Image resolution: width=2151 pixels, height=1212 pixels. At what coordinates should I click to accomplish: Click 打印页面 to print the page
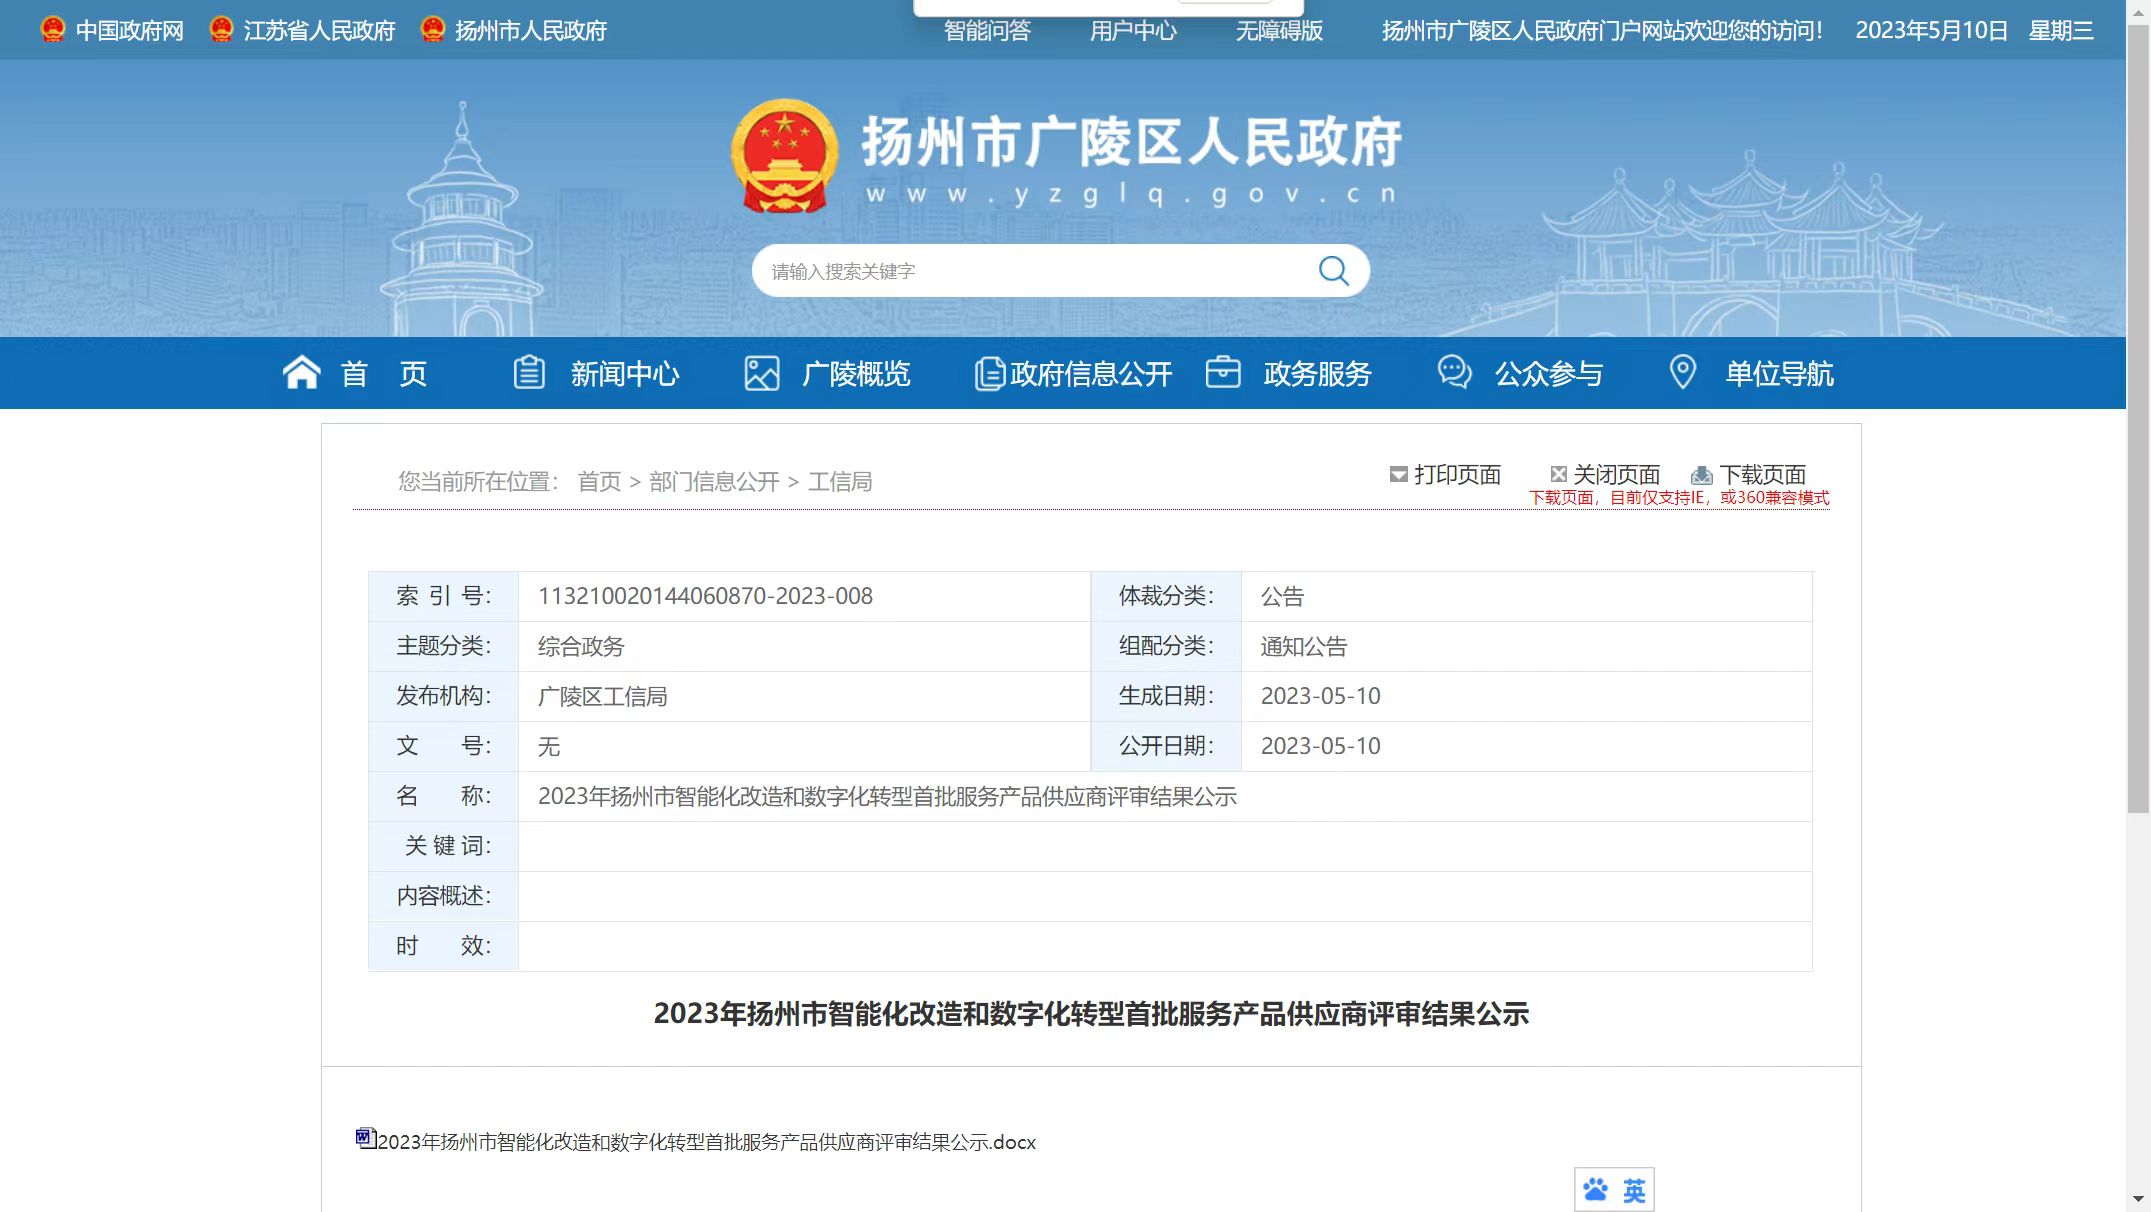[1456, 475]
